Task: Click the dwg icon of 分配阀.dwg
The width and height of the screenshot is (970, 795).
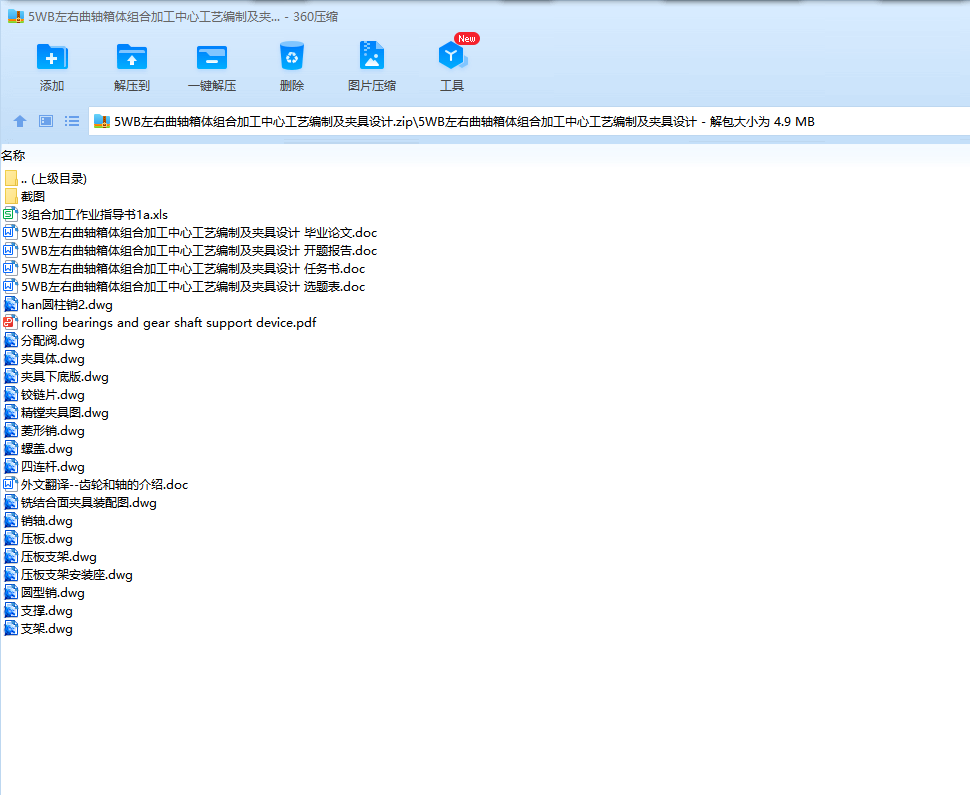Action: 11,340
